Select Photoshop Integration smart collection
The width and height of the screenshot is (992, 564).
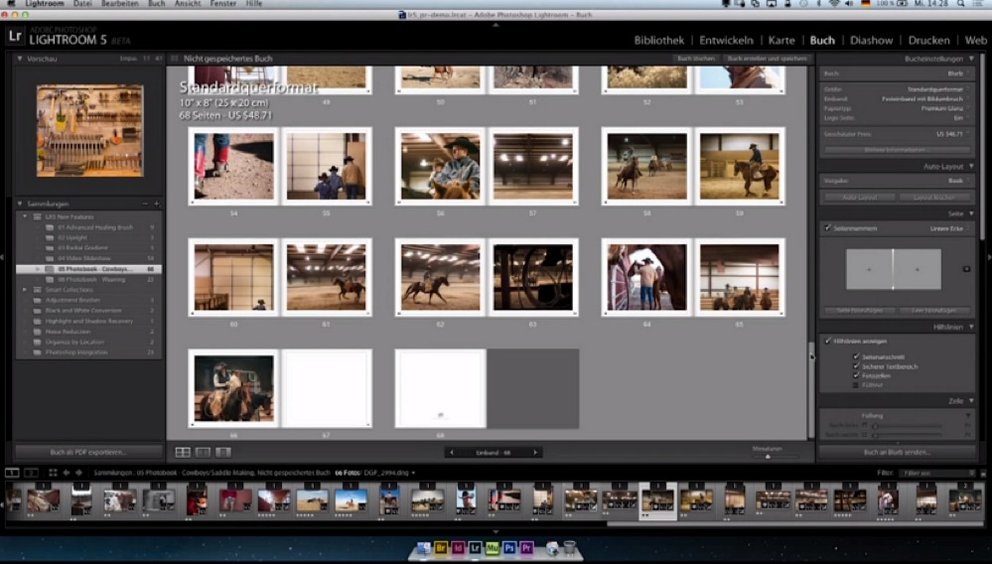[76, 352]
